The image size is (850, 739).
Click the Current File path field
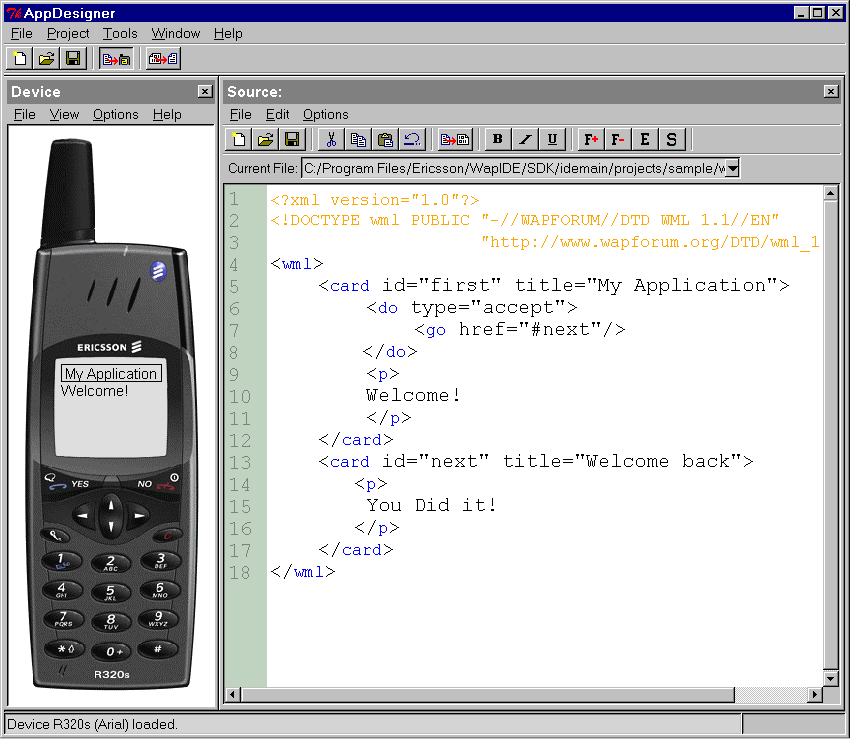coord(513,169)
